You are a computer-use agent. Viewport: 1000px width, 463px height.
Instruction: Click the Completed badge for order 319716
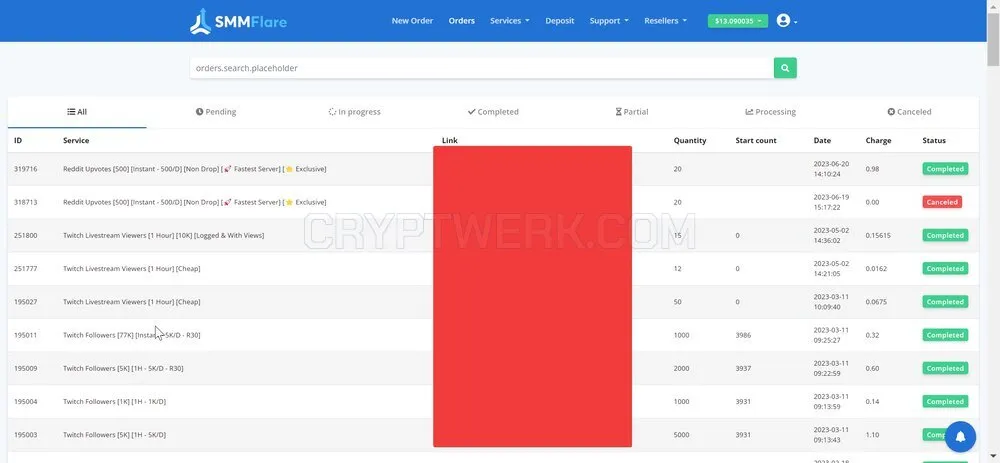[x=945, y=169]
